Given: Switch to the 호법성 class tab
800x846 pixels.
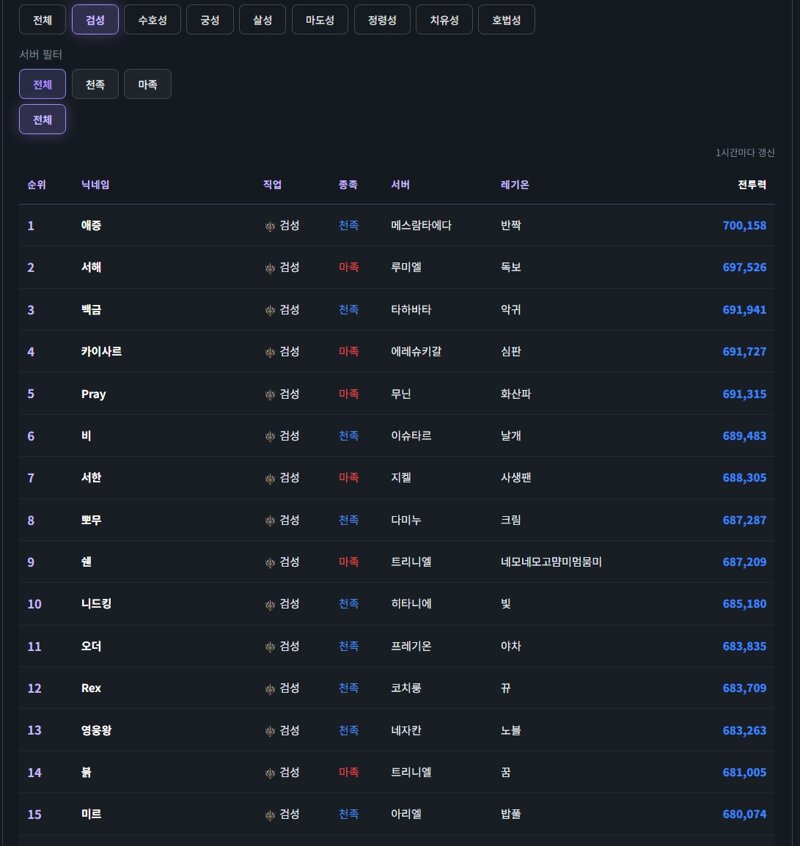Looking at the screenshot, I should point(507,20).
